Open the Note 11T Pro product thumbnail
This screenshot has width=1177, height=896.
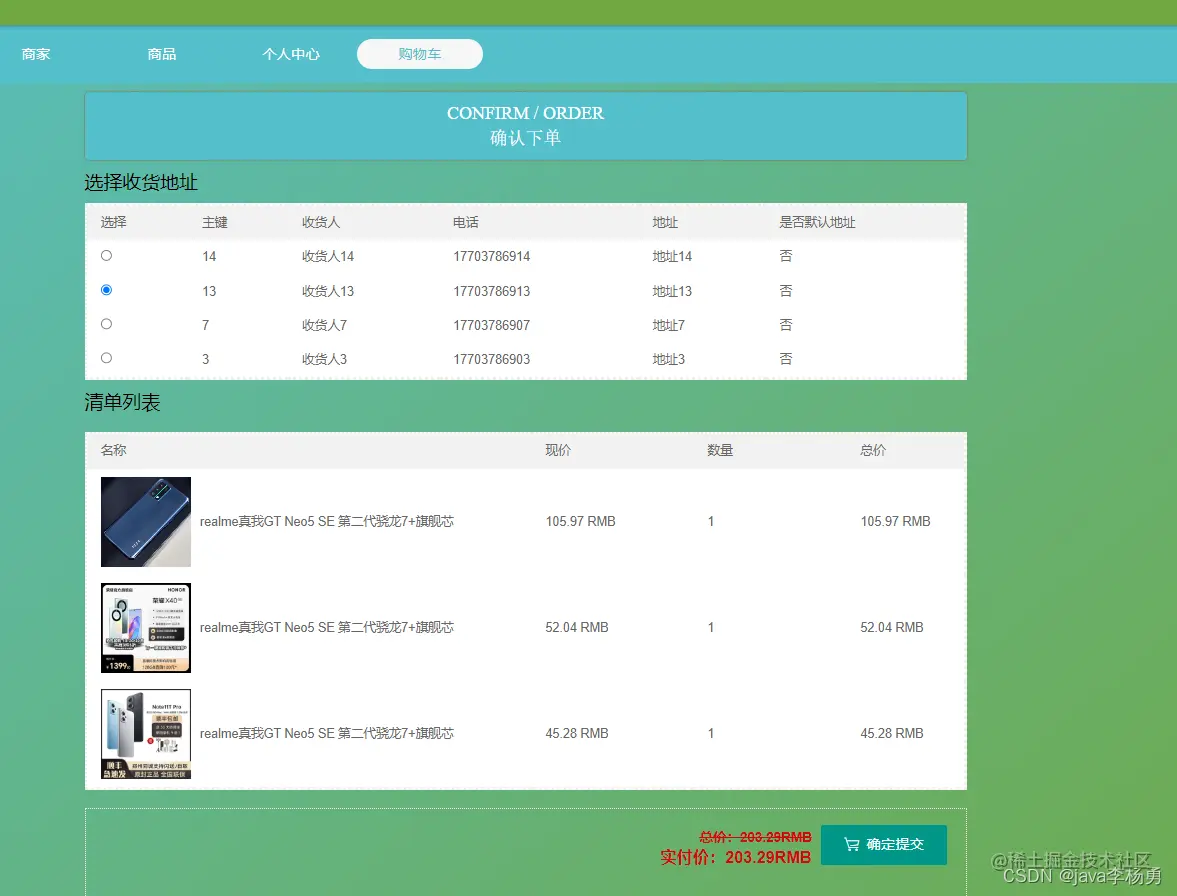coord(146,734)
